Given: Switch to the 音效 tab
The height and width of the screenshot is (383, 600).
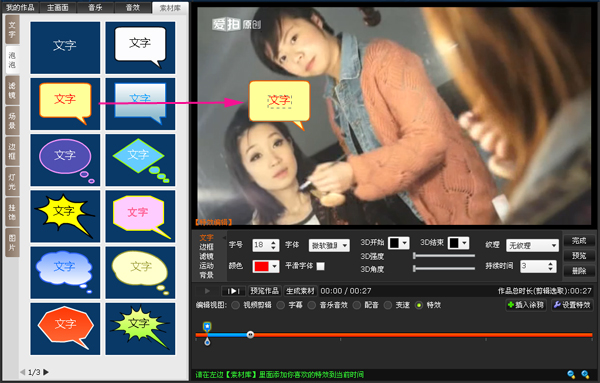Looking at the screenshot, I should (133, 7).
